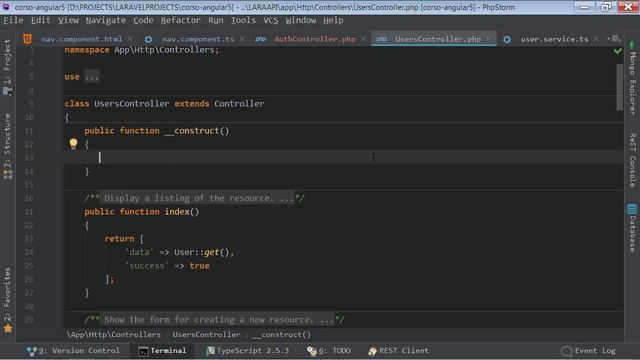The image size is (640, 360).
Task: Open the TypeScript 2.5.3 tool window
Action: tap(247, 351)
